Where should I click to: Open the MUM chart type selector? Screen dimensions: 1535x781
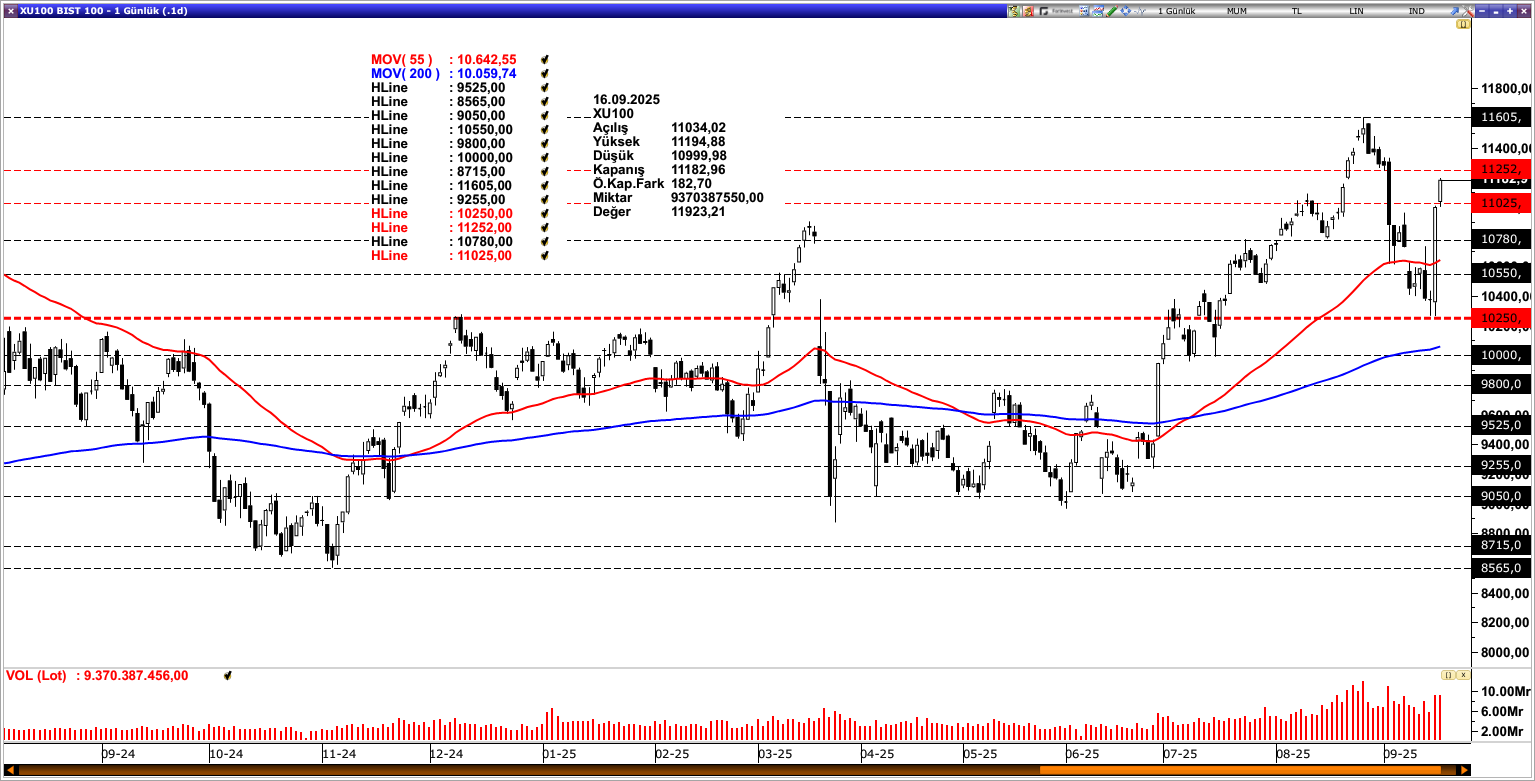(x=1237, y=11)
